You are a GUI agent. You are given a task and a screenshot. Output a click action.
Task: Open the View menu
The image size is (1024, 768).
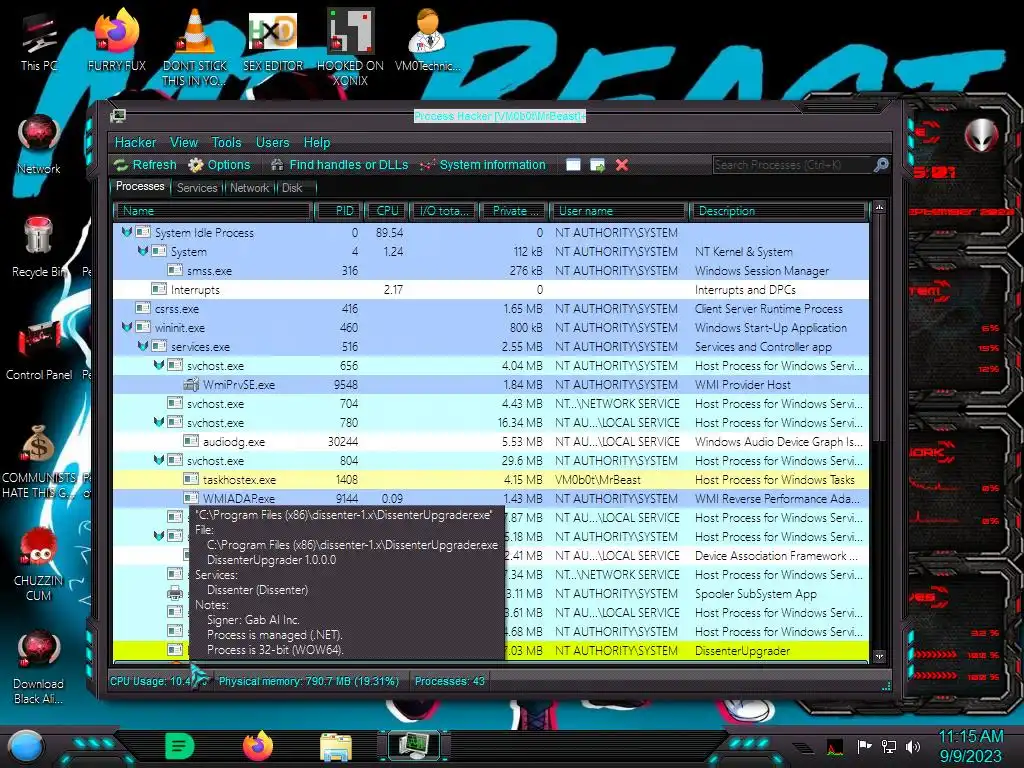(184, 142)
